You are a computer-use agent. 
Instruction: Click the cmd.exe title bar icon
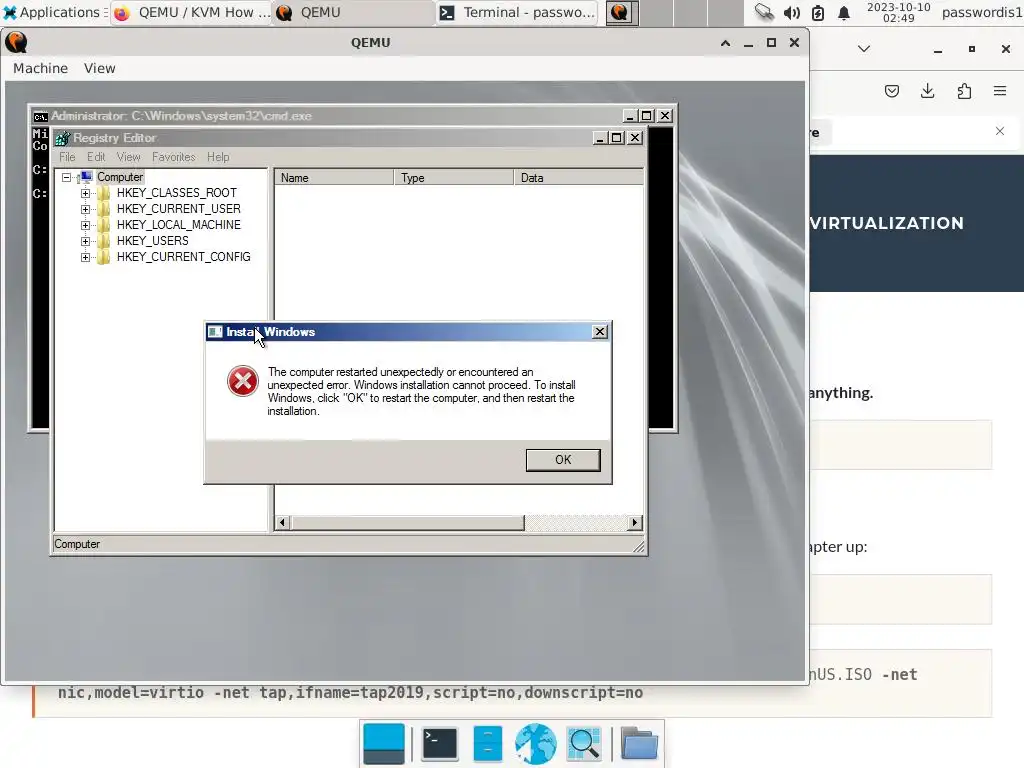(x=40, y=116)
